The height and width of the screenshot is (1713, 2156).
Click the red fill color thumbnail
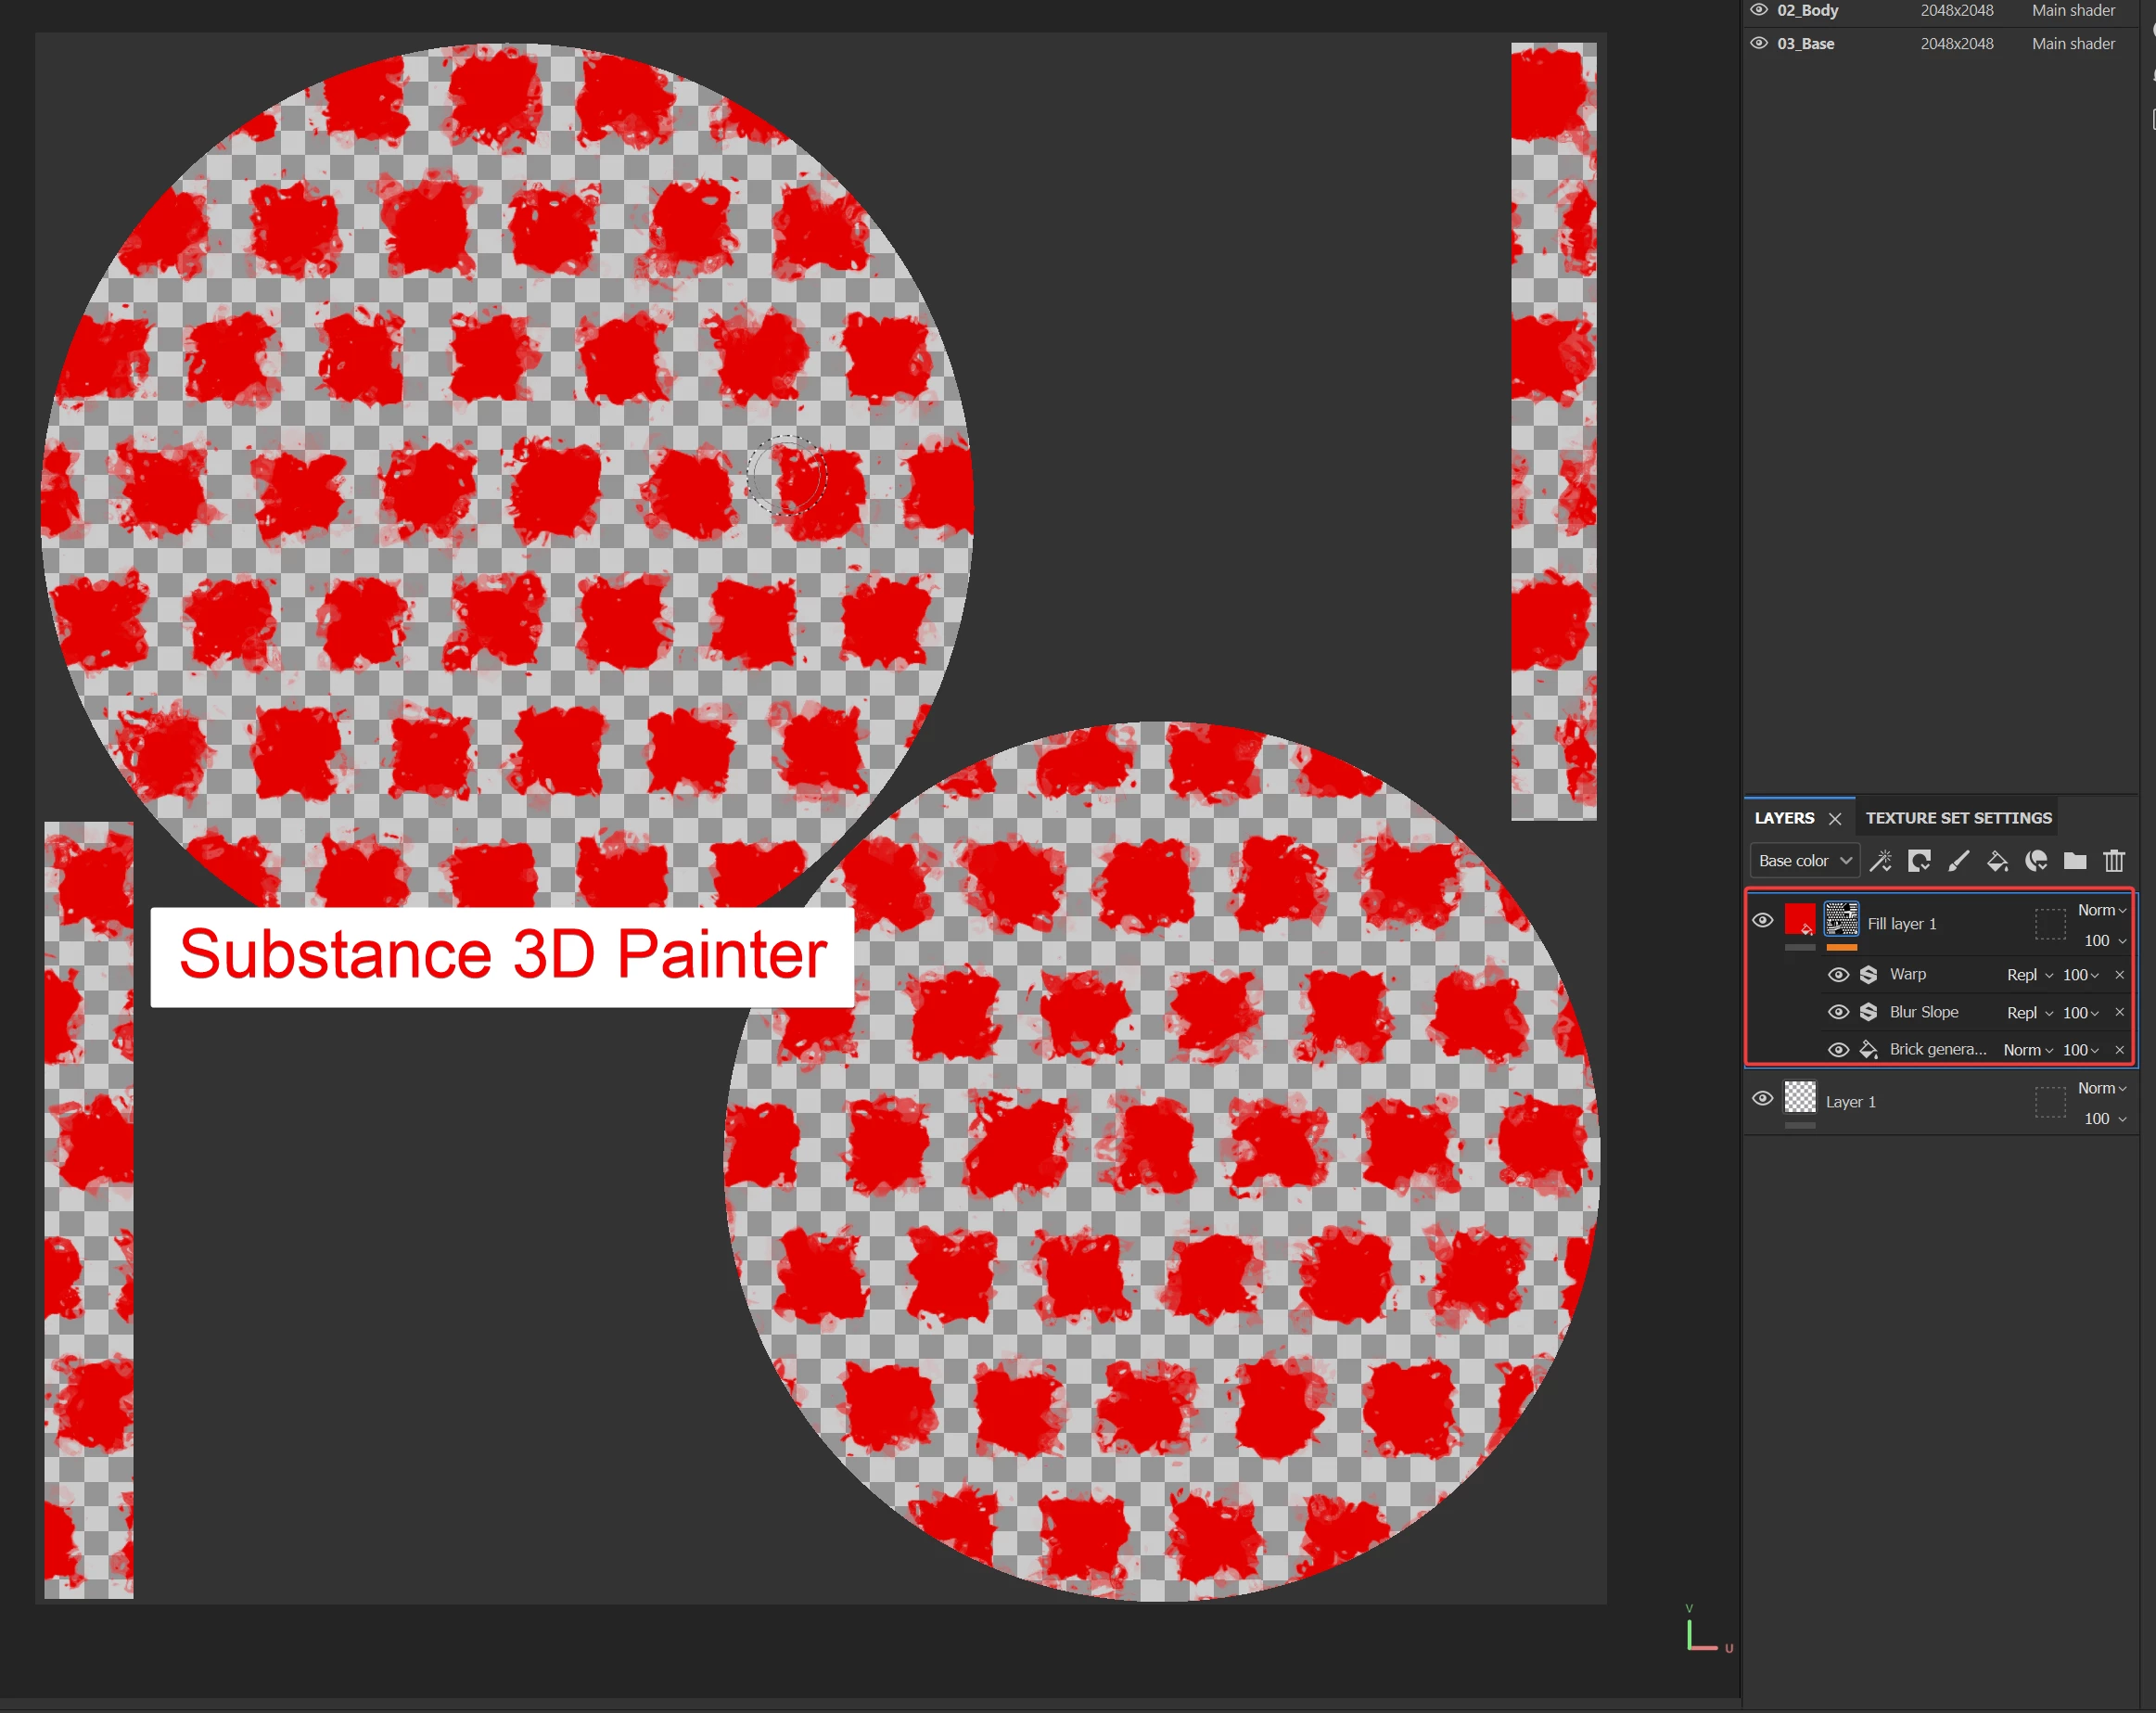[x=1800, y=919]
